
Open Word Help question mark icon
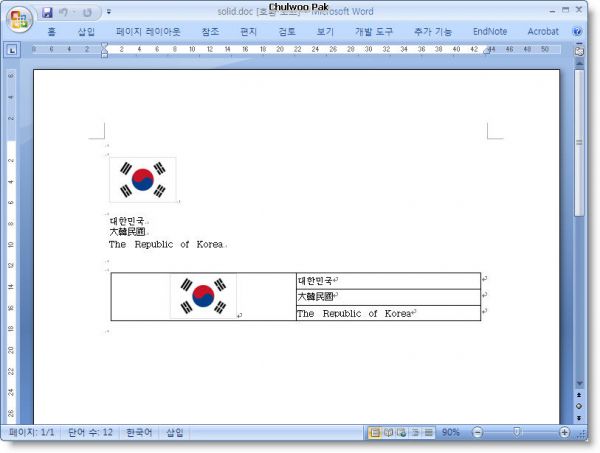click(577, 31)
